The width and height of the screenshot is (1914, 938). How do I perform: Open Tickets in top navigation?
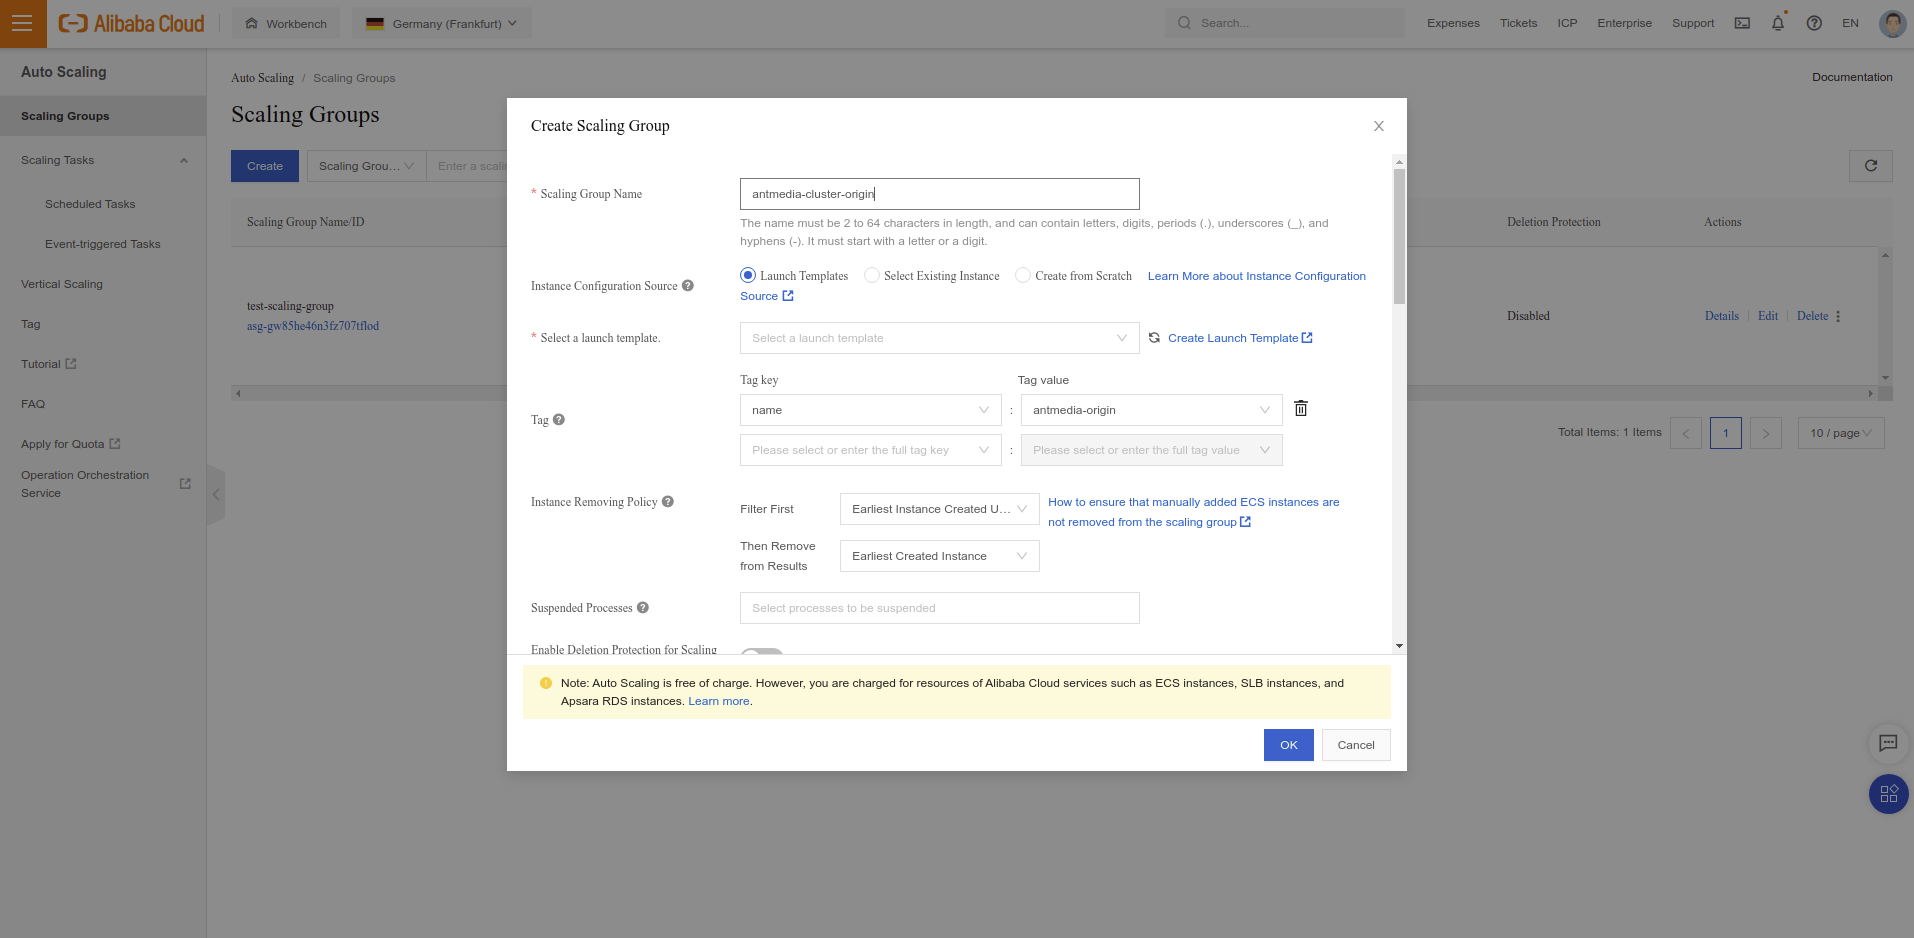1518,23
